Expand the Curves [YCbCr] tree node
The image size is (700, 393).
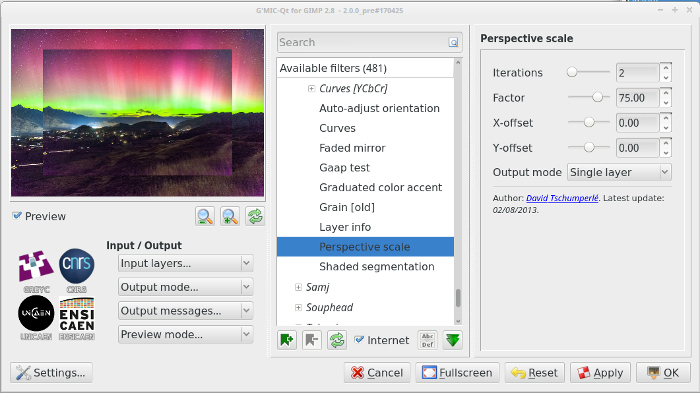pos(311,88)
